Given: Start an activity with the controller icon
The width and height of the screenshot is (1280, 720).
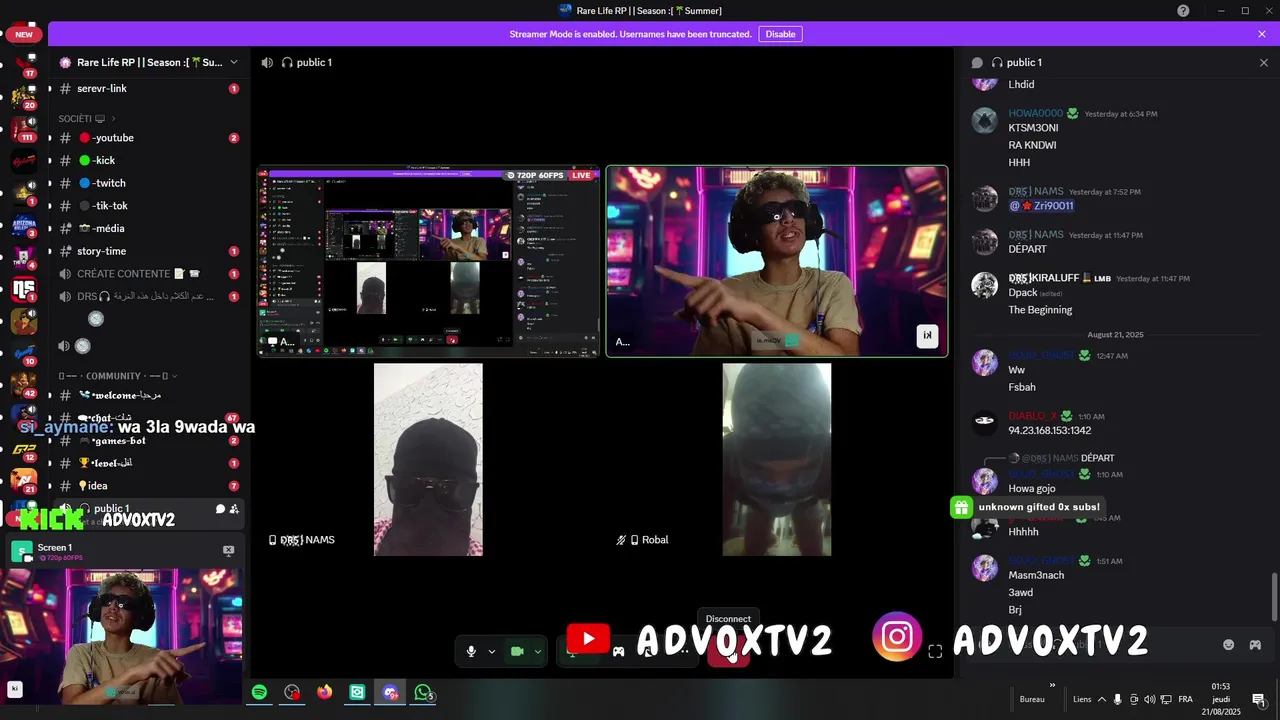Looking at the screenshot, I should (x=618, y=651).
